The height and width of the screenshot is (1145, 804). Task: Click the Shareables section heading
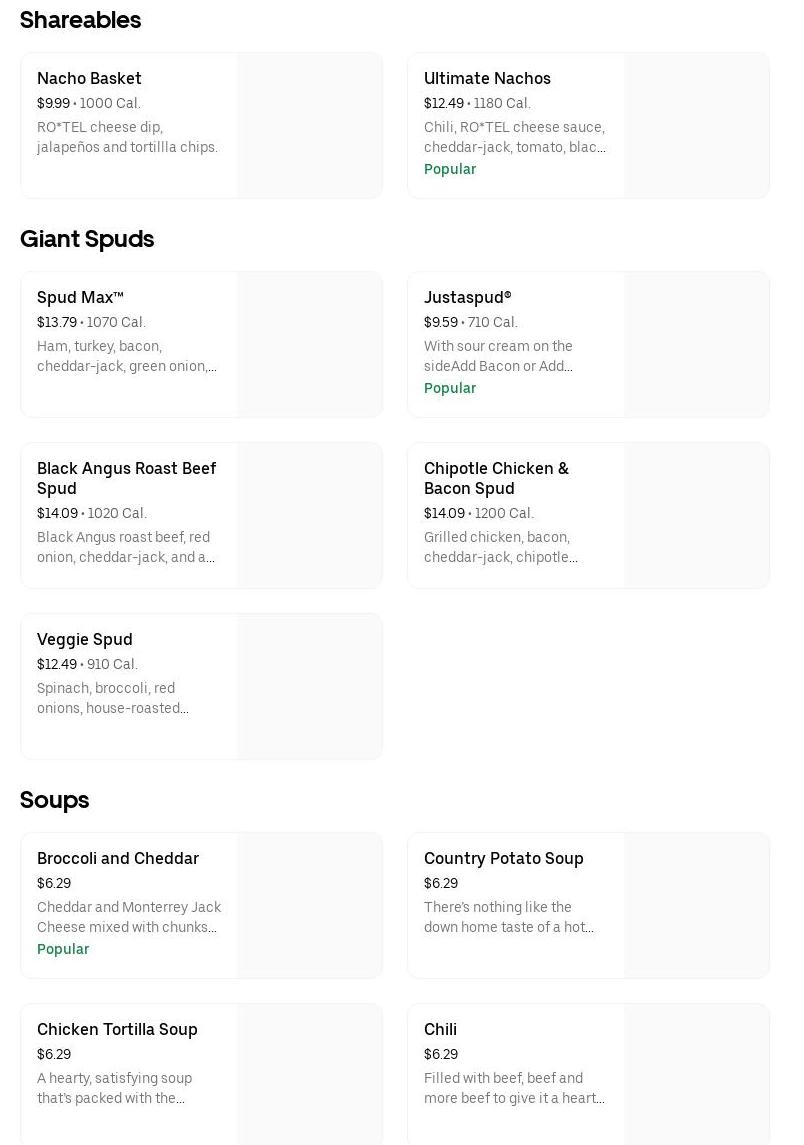coord(80,20)
